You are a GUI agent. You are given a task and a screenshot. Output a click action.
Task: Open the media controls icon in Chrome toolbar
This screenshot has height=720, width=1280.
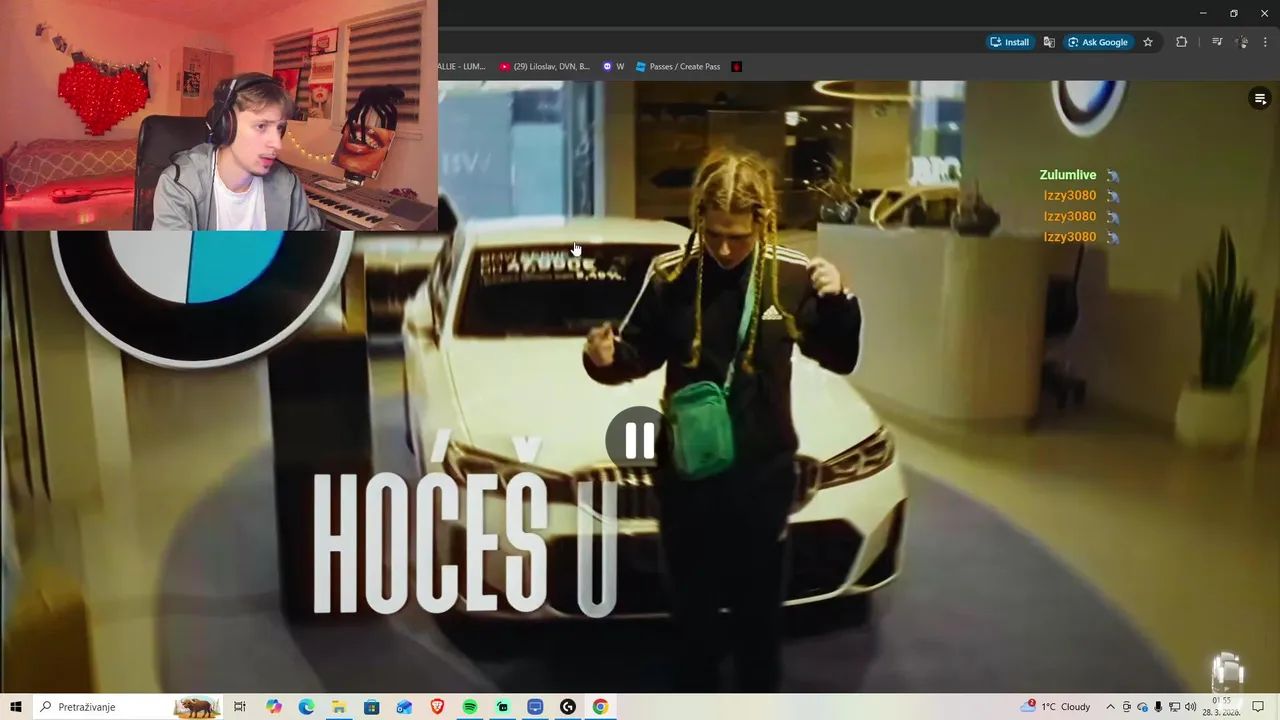(x=1217, y=42)
